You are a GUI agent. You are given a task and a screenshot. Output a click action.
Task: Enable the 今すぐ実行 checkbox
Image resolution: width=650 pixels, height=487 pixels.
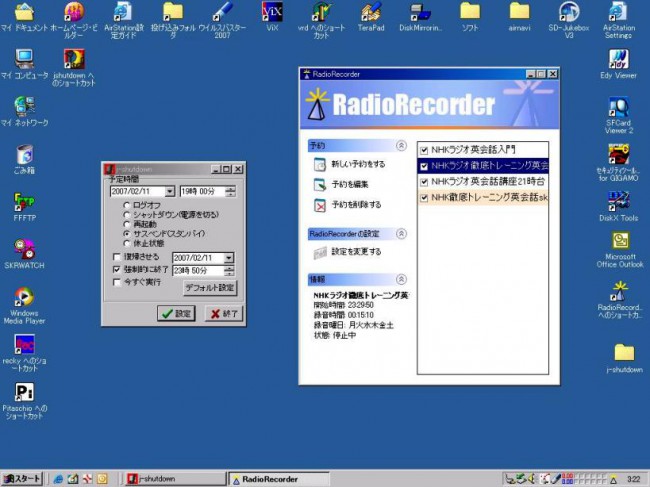117,282
